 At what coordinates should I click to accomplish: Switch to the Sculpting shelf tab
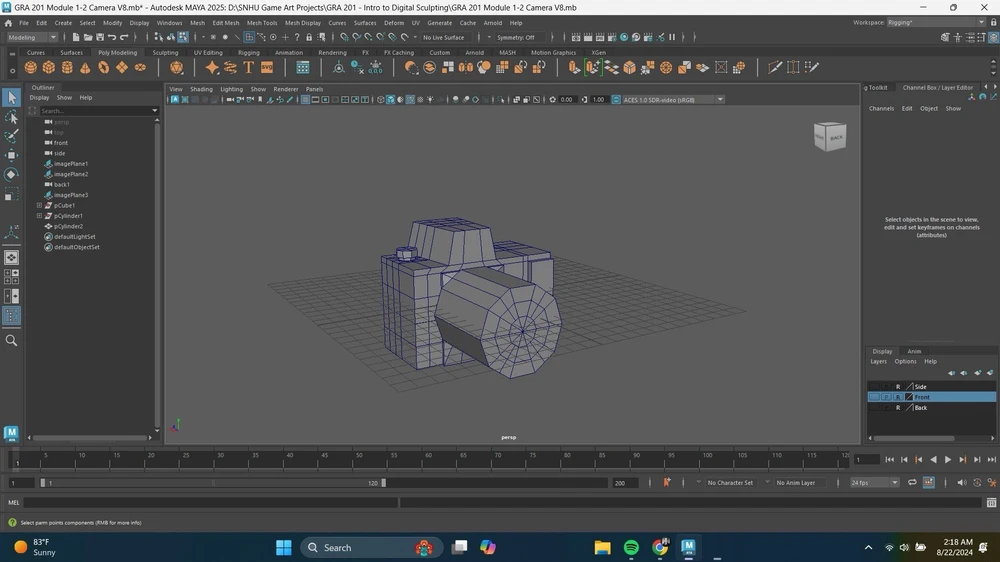pos(165,53)
